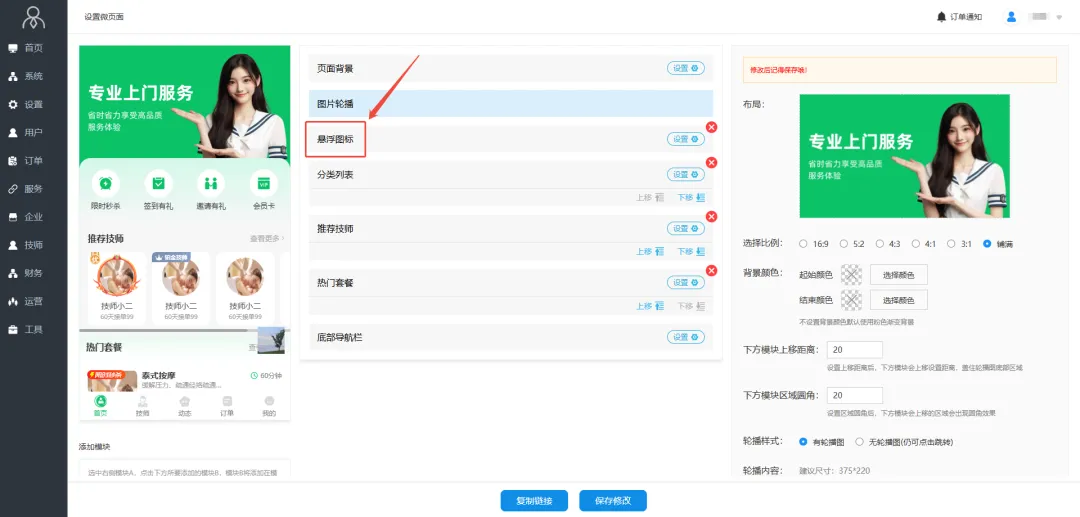Click the 下方模块上移距离 input field
Viewport: 1080px width, 517px height.
point(854,350)
